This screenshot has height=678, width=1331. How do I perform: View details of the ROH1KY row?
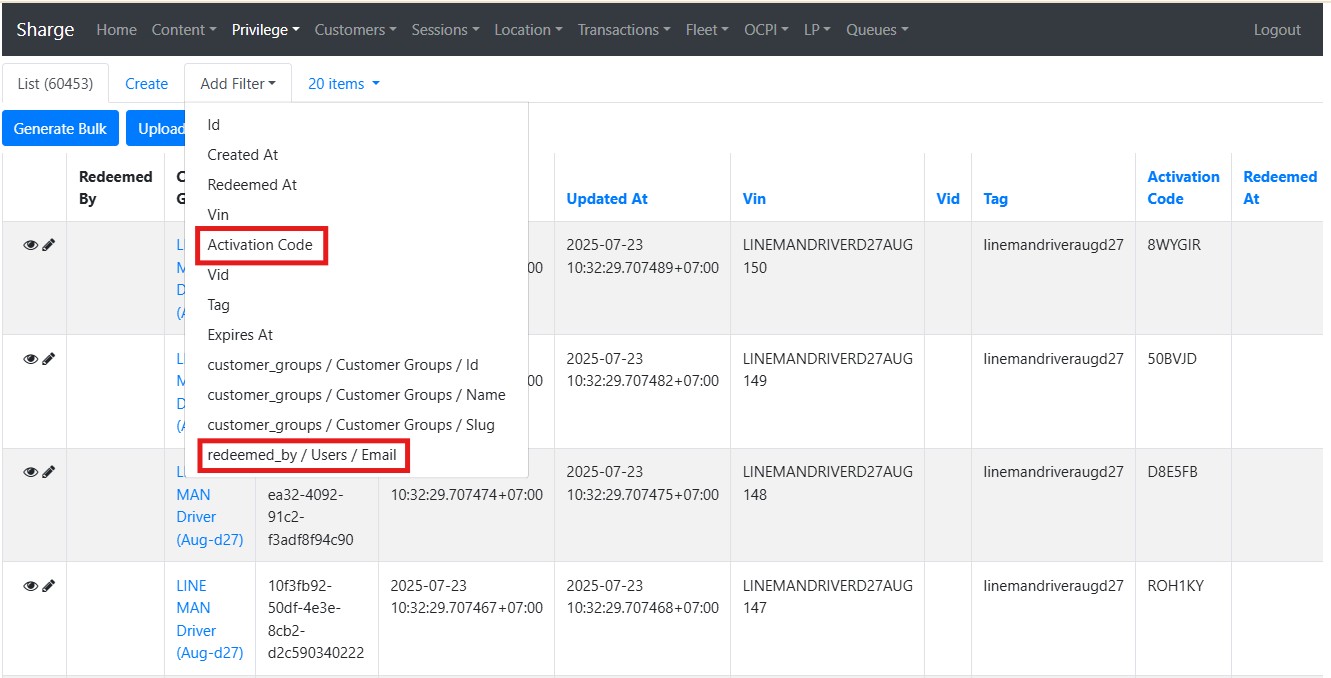click(x=30, y=586)
